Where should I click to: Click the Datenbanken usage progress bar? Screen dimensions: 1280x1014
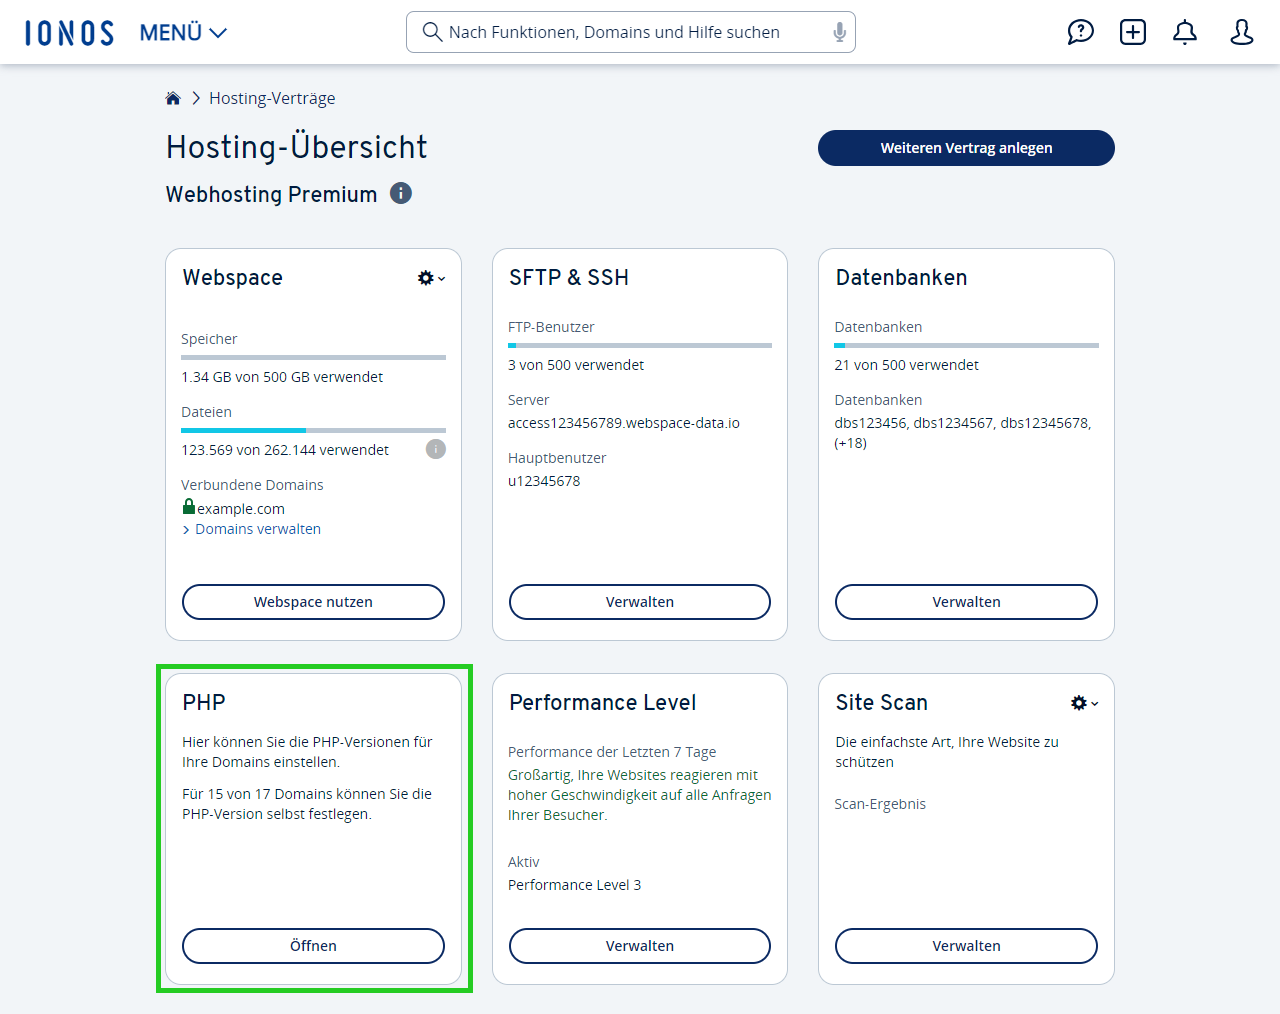click(x=967, y=345)
